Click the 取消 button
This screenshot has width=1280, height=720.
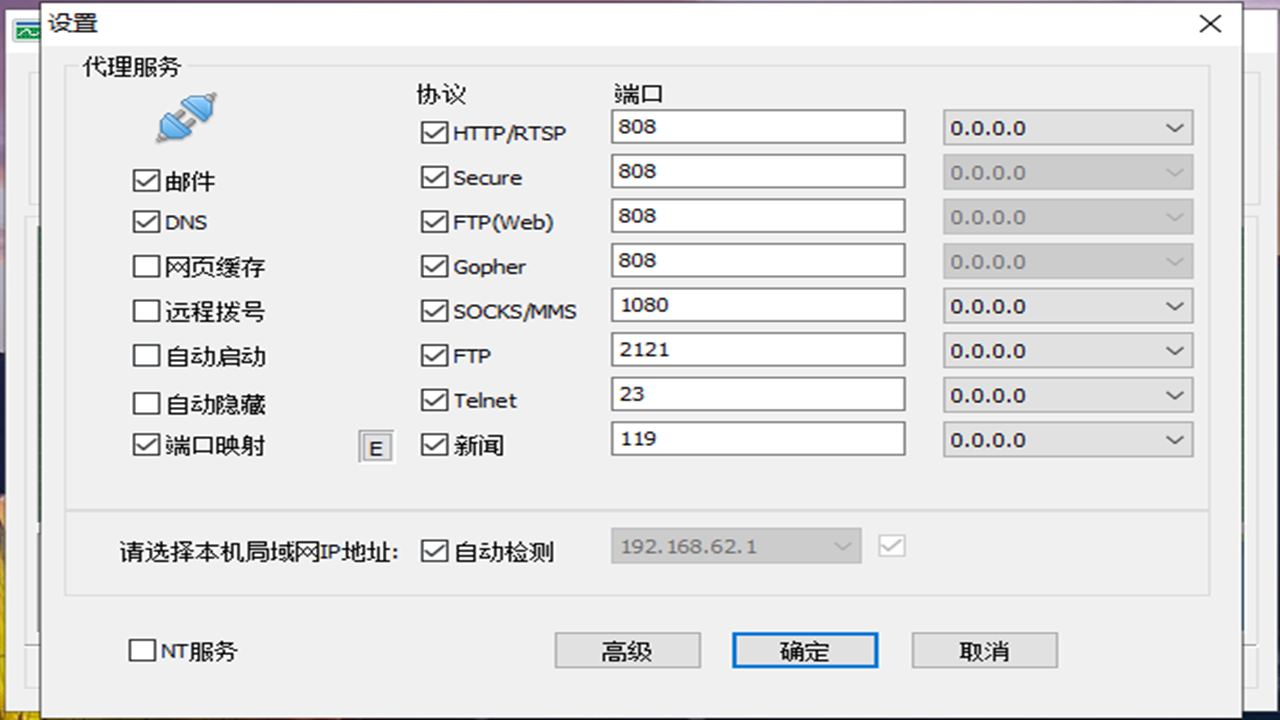coord(984,650)
